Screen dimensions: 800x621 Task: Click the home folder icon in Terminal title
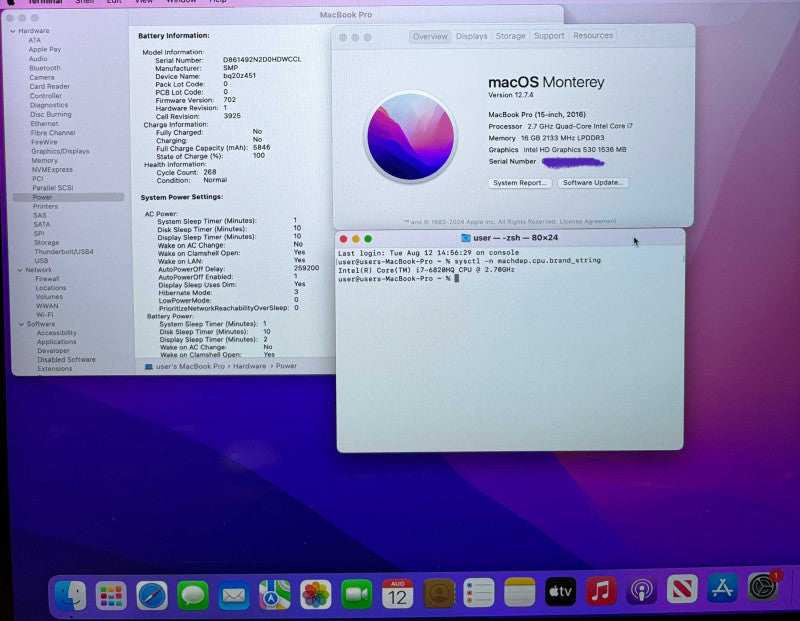[465, 238]
